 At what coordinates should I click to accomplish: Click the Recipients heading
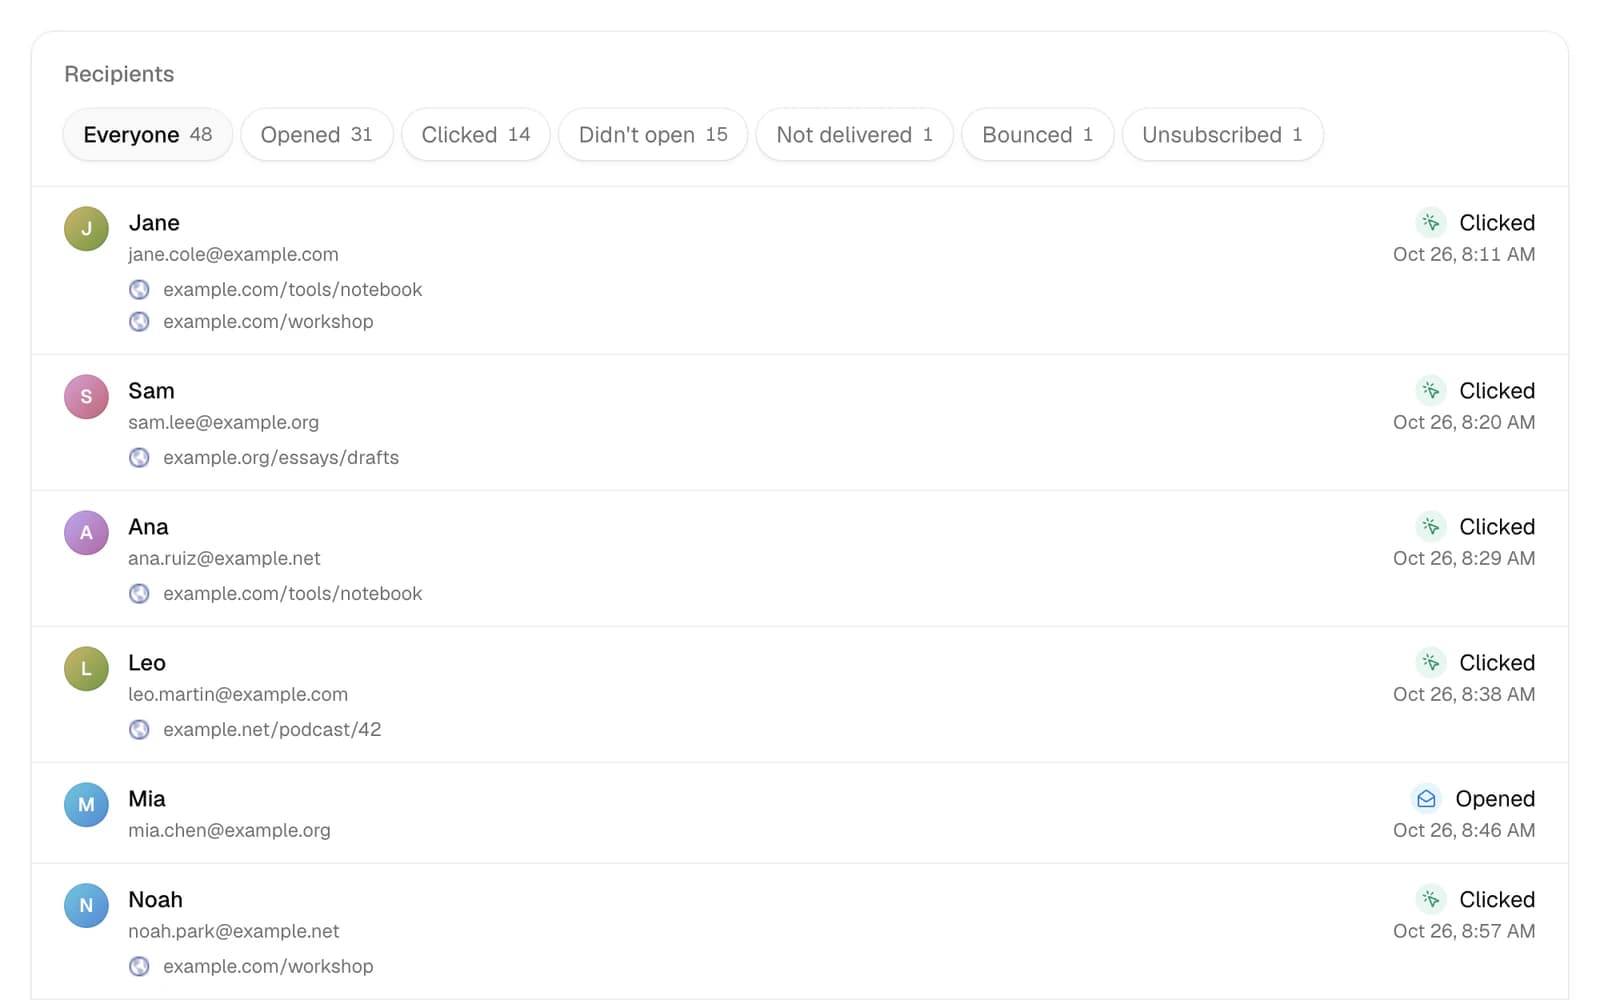119,74
